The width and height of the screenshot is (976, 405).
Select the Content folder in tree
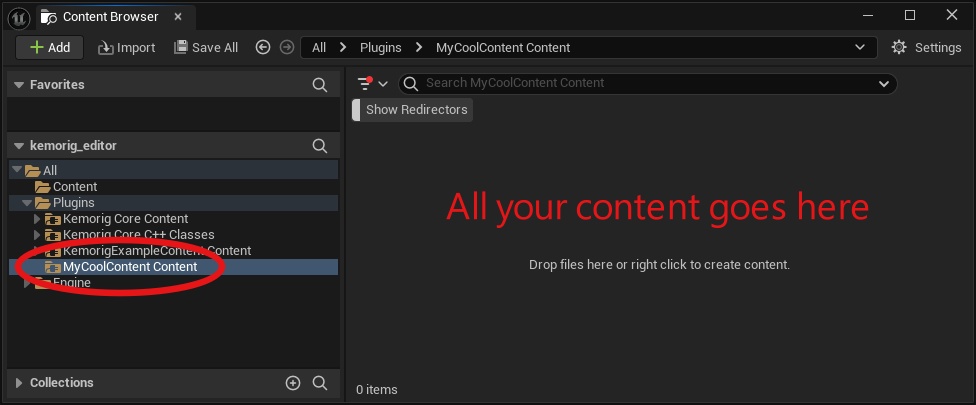pos(74,187)
